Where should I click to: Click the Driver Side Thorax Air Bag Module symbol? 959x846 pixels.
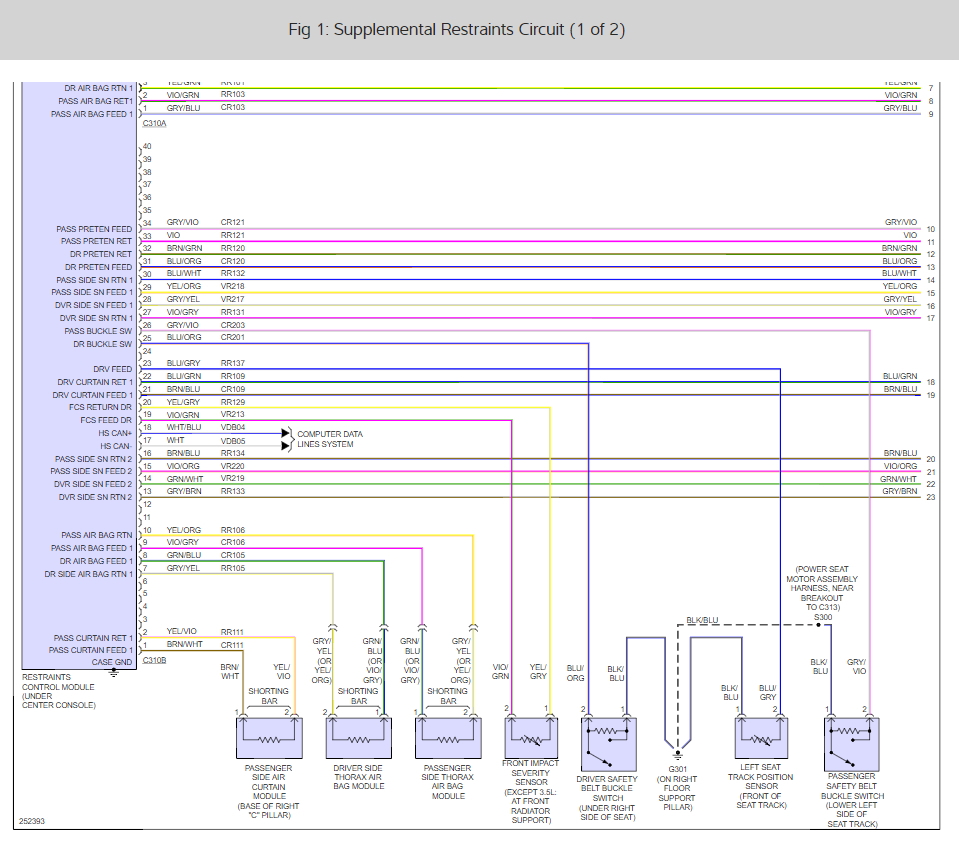pyautogui.click(x=358, y=738)
